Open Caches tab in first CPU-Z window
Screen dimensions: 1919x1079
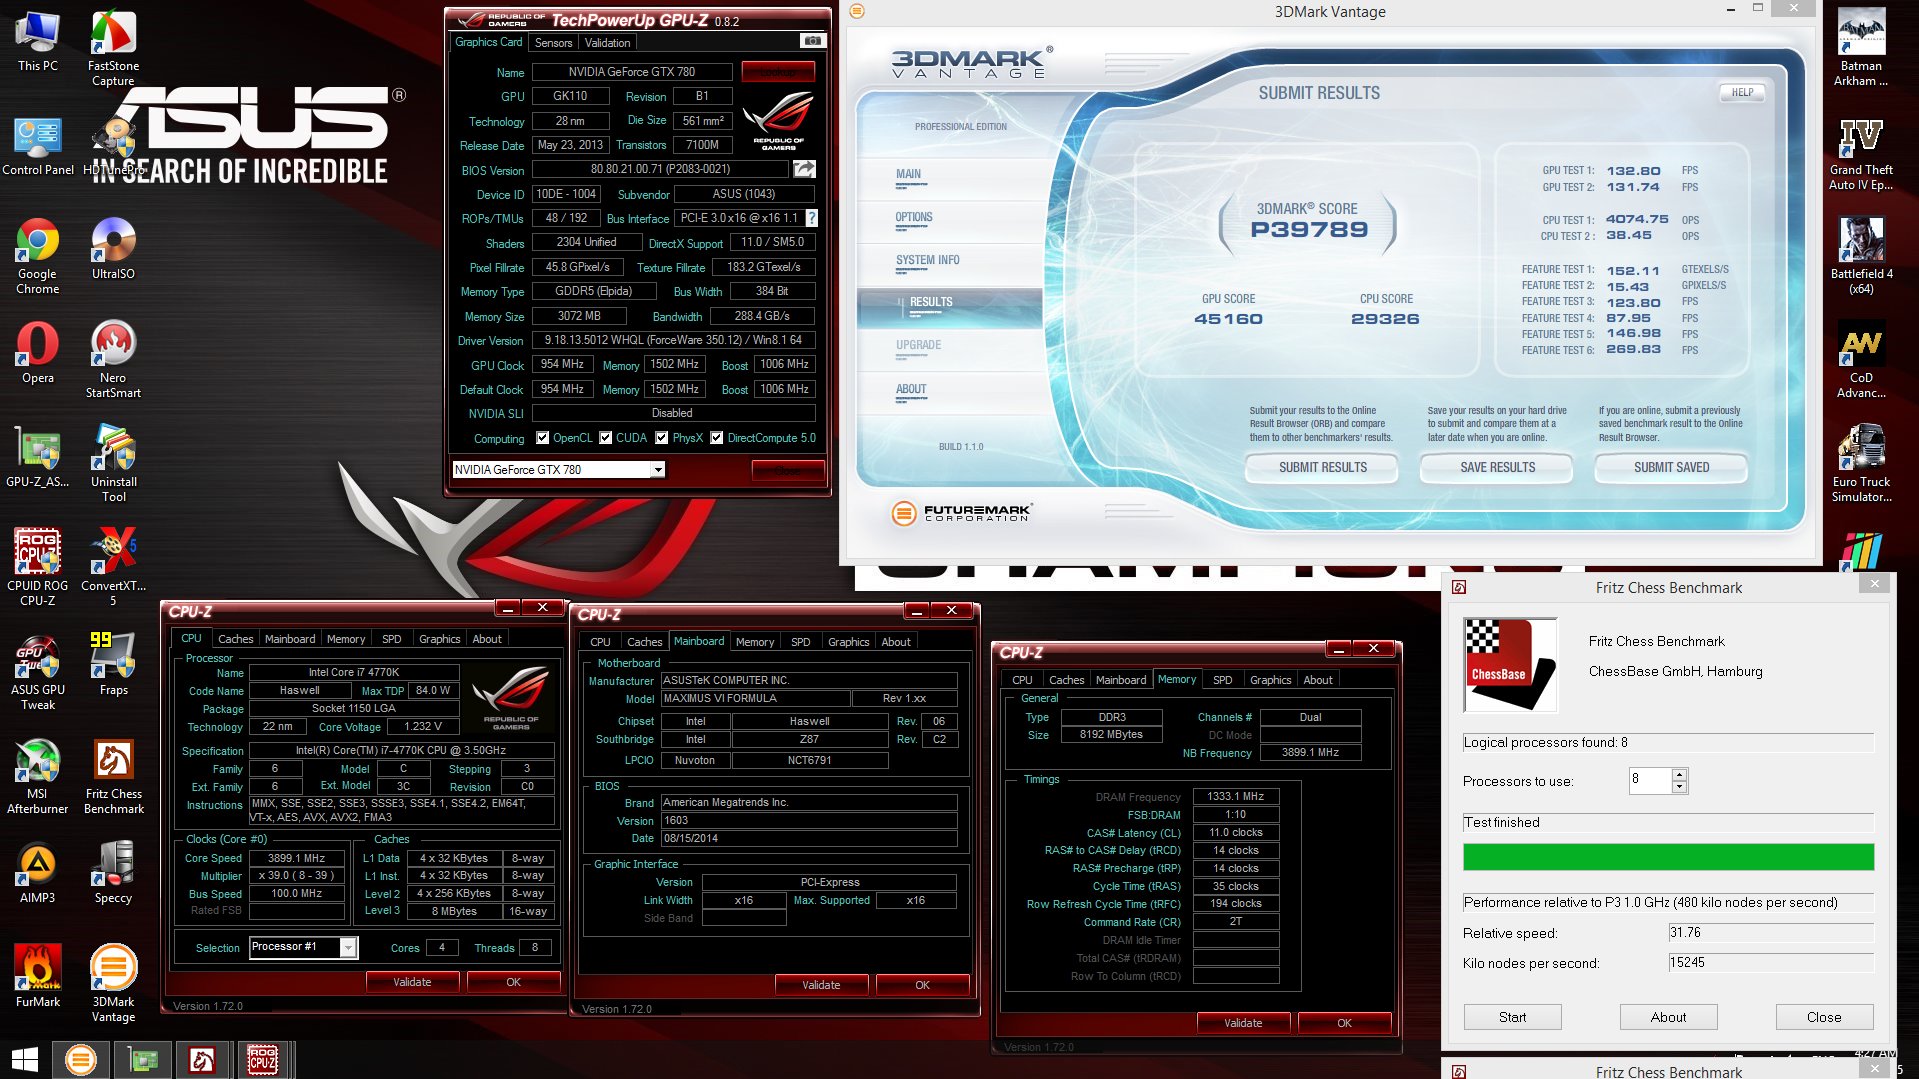[x=235, y=639]
